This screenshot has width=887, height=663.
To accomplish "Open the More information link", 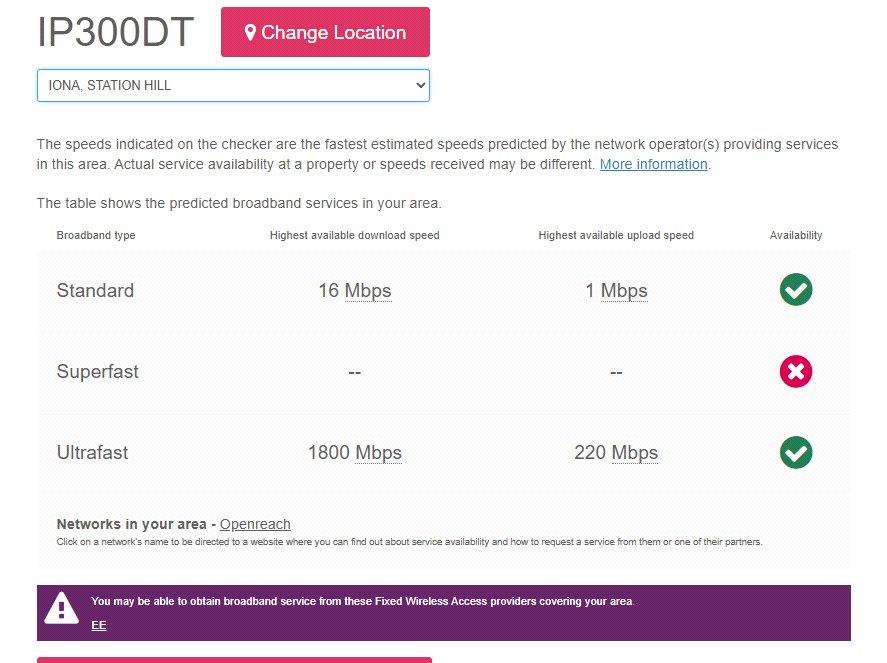I will point(653,164).
